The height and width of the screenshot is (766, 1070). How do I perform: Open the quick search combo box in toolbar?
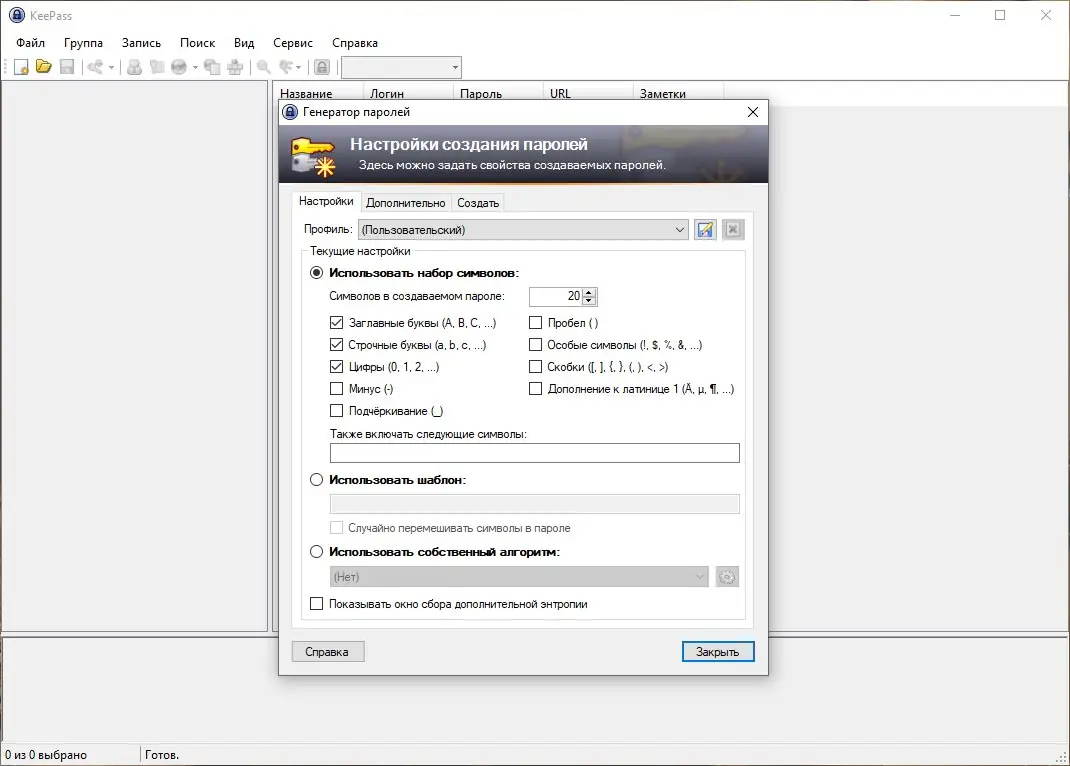(x=401, y=68)
